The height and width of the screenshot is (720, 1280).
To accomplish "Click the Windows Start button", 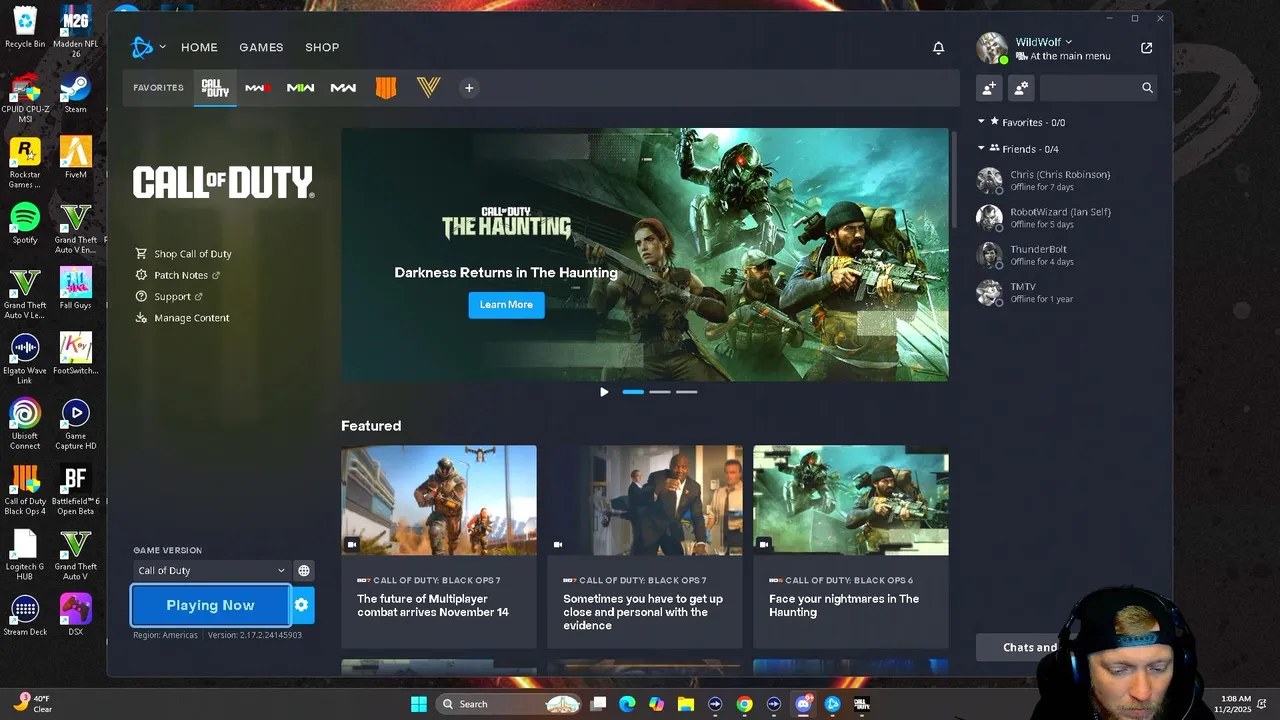I will (x=419, y=704).
